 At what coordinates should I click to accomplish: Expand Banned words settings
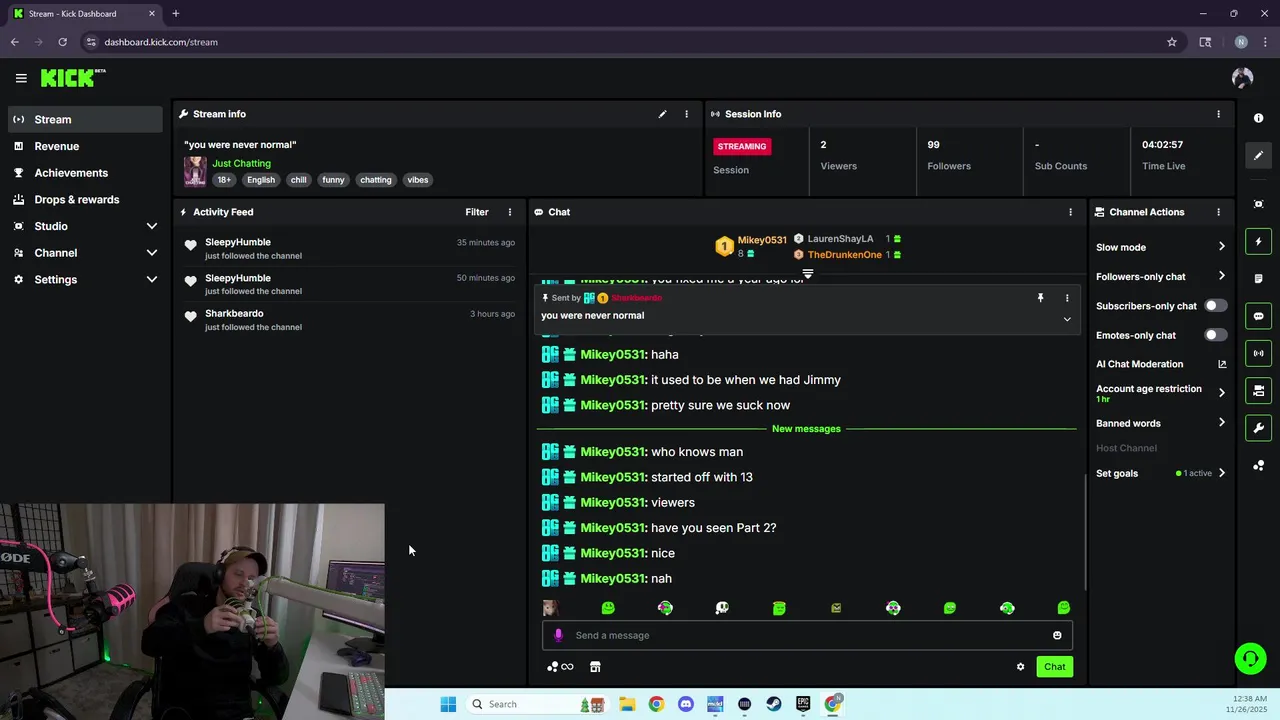(1161, 423)
